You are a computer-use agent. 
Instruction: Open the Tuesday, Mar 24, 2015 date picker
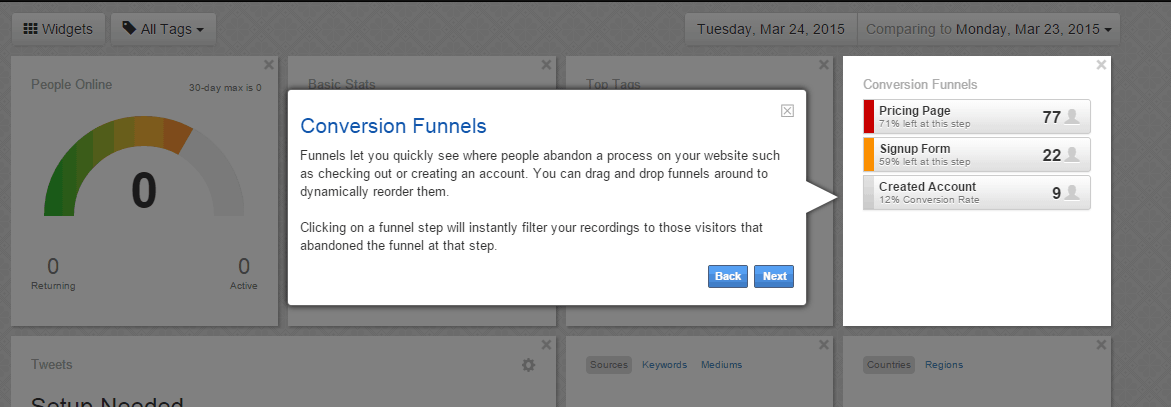tap(770, 29)
